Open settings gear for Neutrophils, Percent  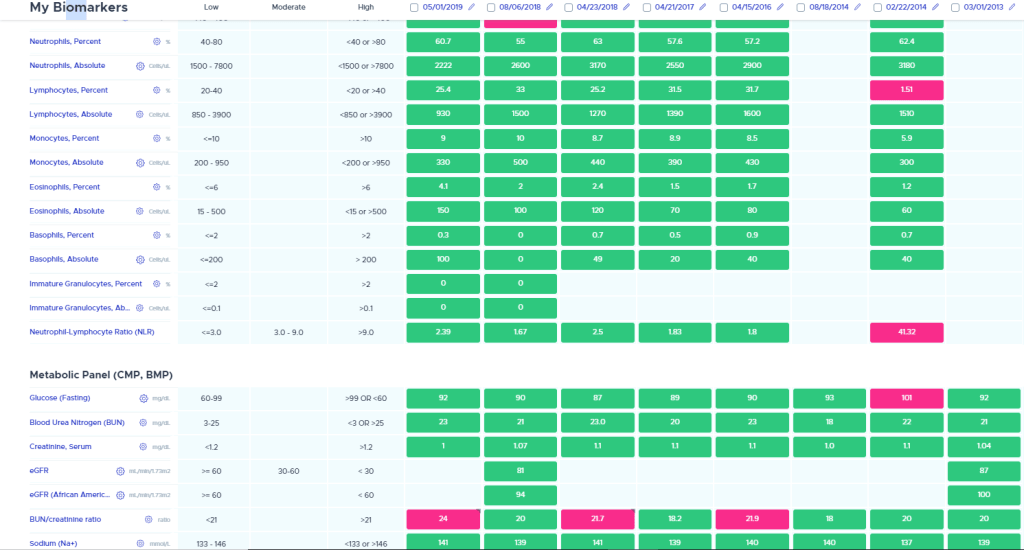click(155, 42)
